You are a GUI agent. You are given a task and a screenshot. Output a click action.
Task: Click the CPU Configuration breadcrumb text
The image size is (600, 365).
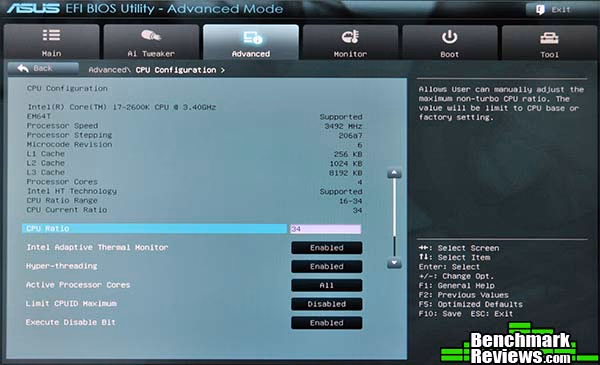tap(176, 70)
